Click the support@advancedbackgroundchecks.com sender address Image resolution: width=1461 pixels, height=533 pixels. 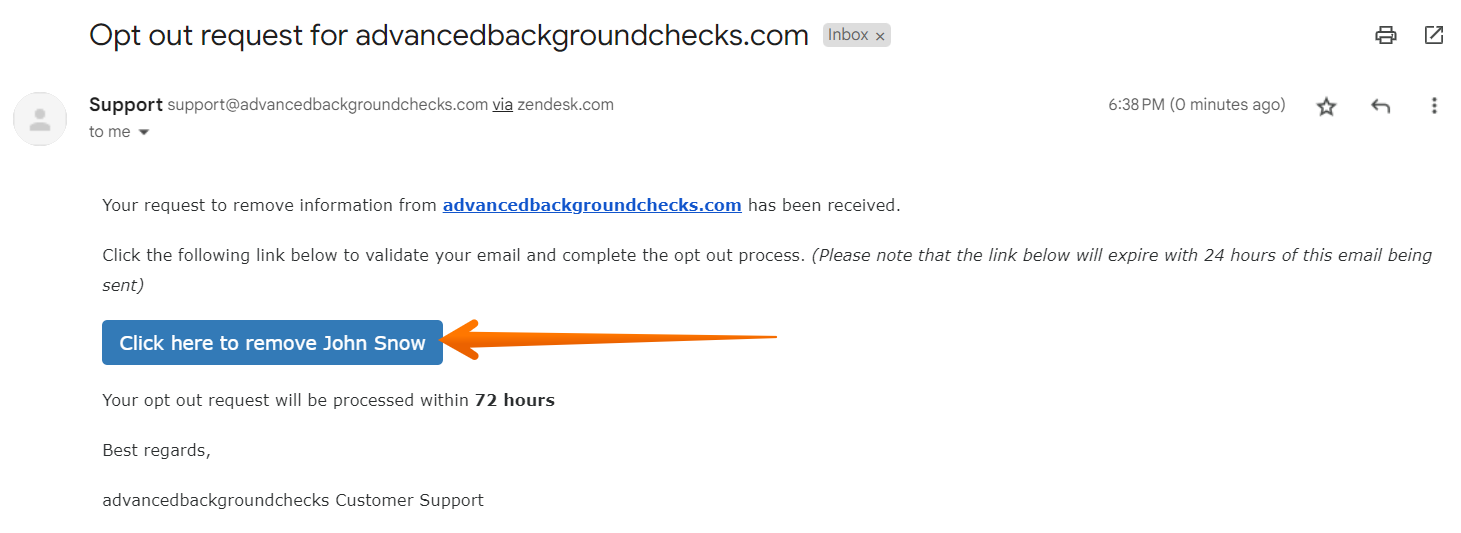(327, 105)
